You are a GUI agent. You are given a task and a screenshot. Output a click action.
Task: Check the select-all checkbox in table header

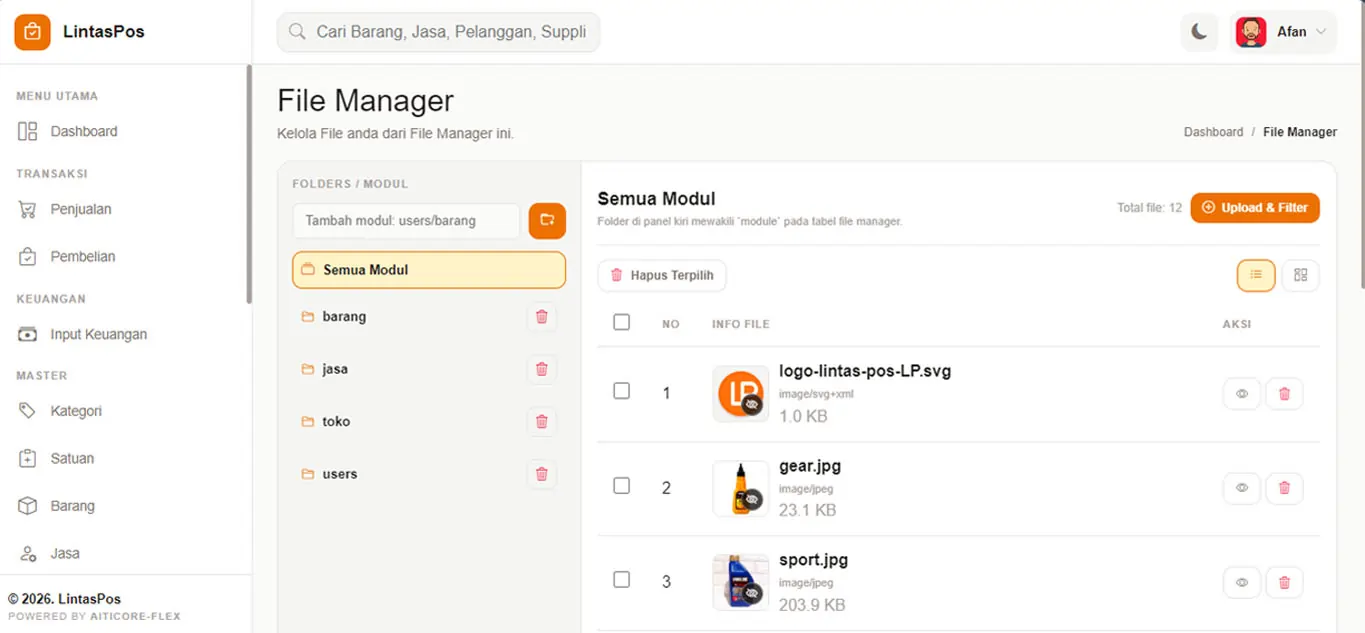621,322
